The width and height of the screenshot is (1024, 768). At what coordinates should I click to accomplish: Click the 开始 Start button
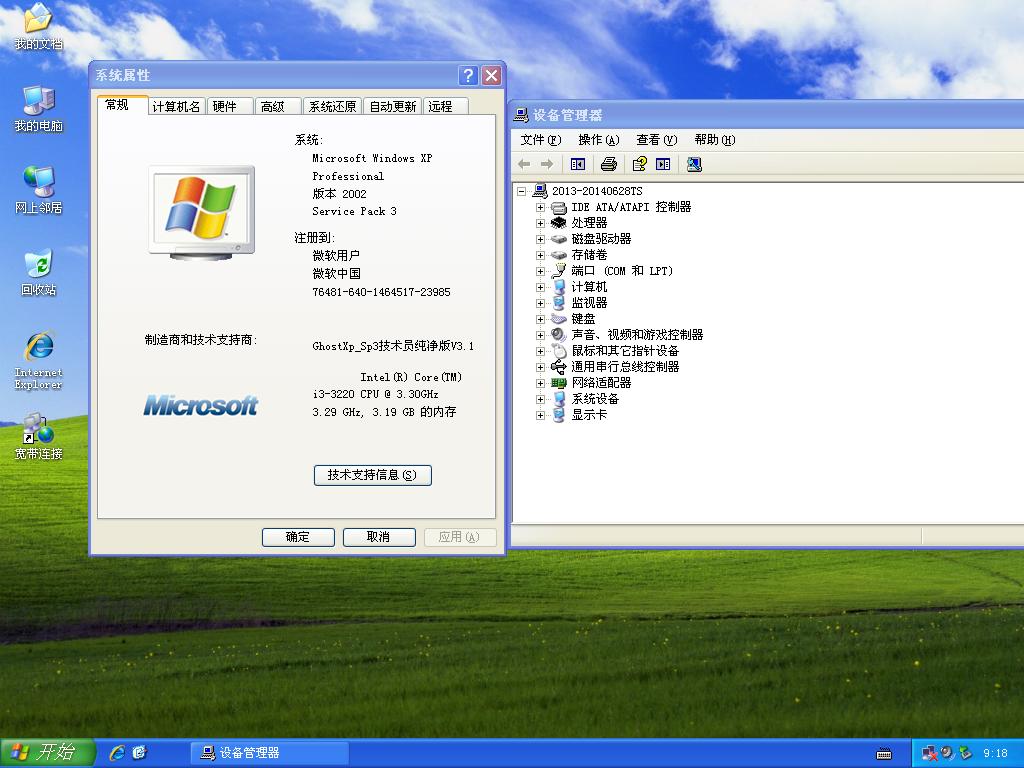47,753
